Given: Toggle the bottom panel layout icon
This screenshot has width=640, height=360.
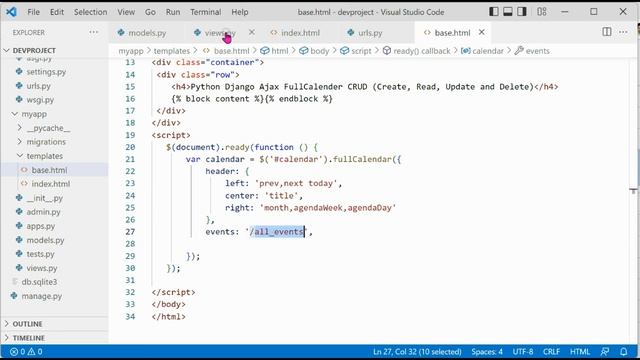Looking at the screenshot, I should [x=507, y=12].
